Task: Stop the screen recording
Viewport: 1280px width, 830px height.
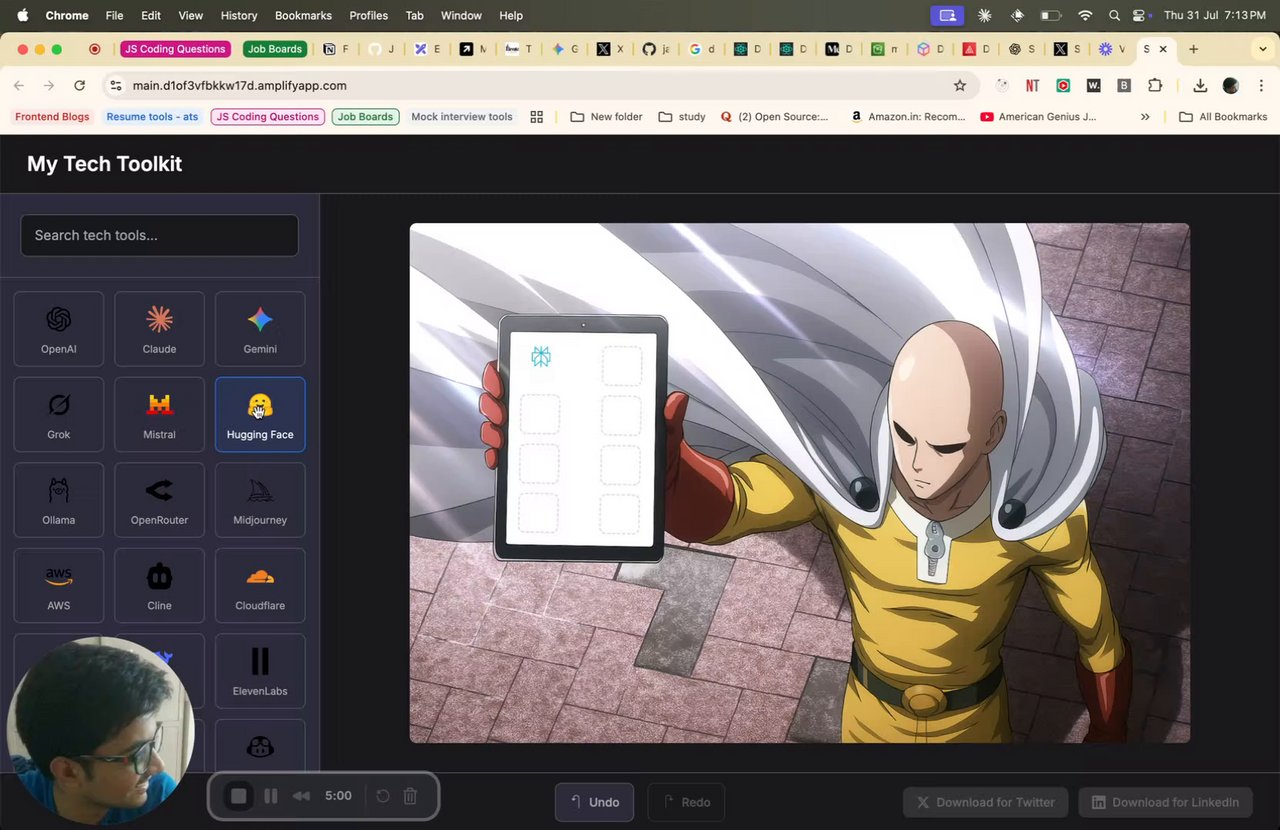Action: (x=238, y=796)
